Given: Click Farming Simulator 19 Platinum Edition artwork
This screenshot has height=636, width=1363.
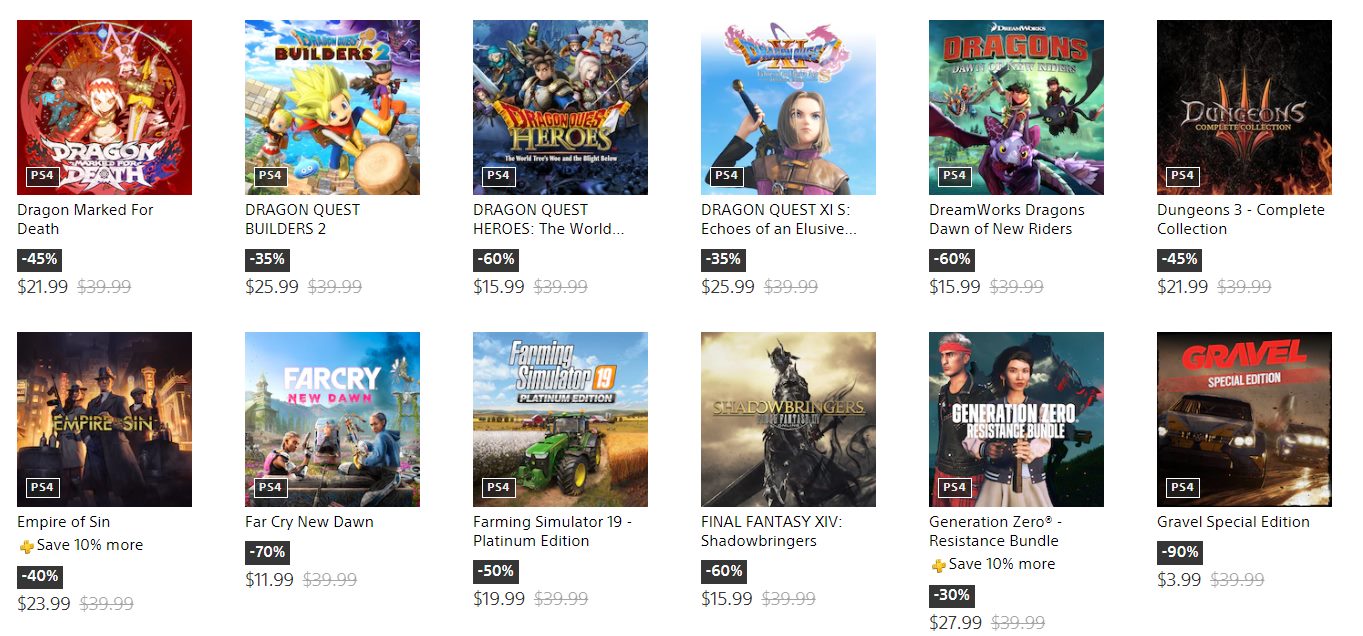Looking at the screenshot, I should coord(560,419).
